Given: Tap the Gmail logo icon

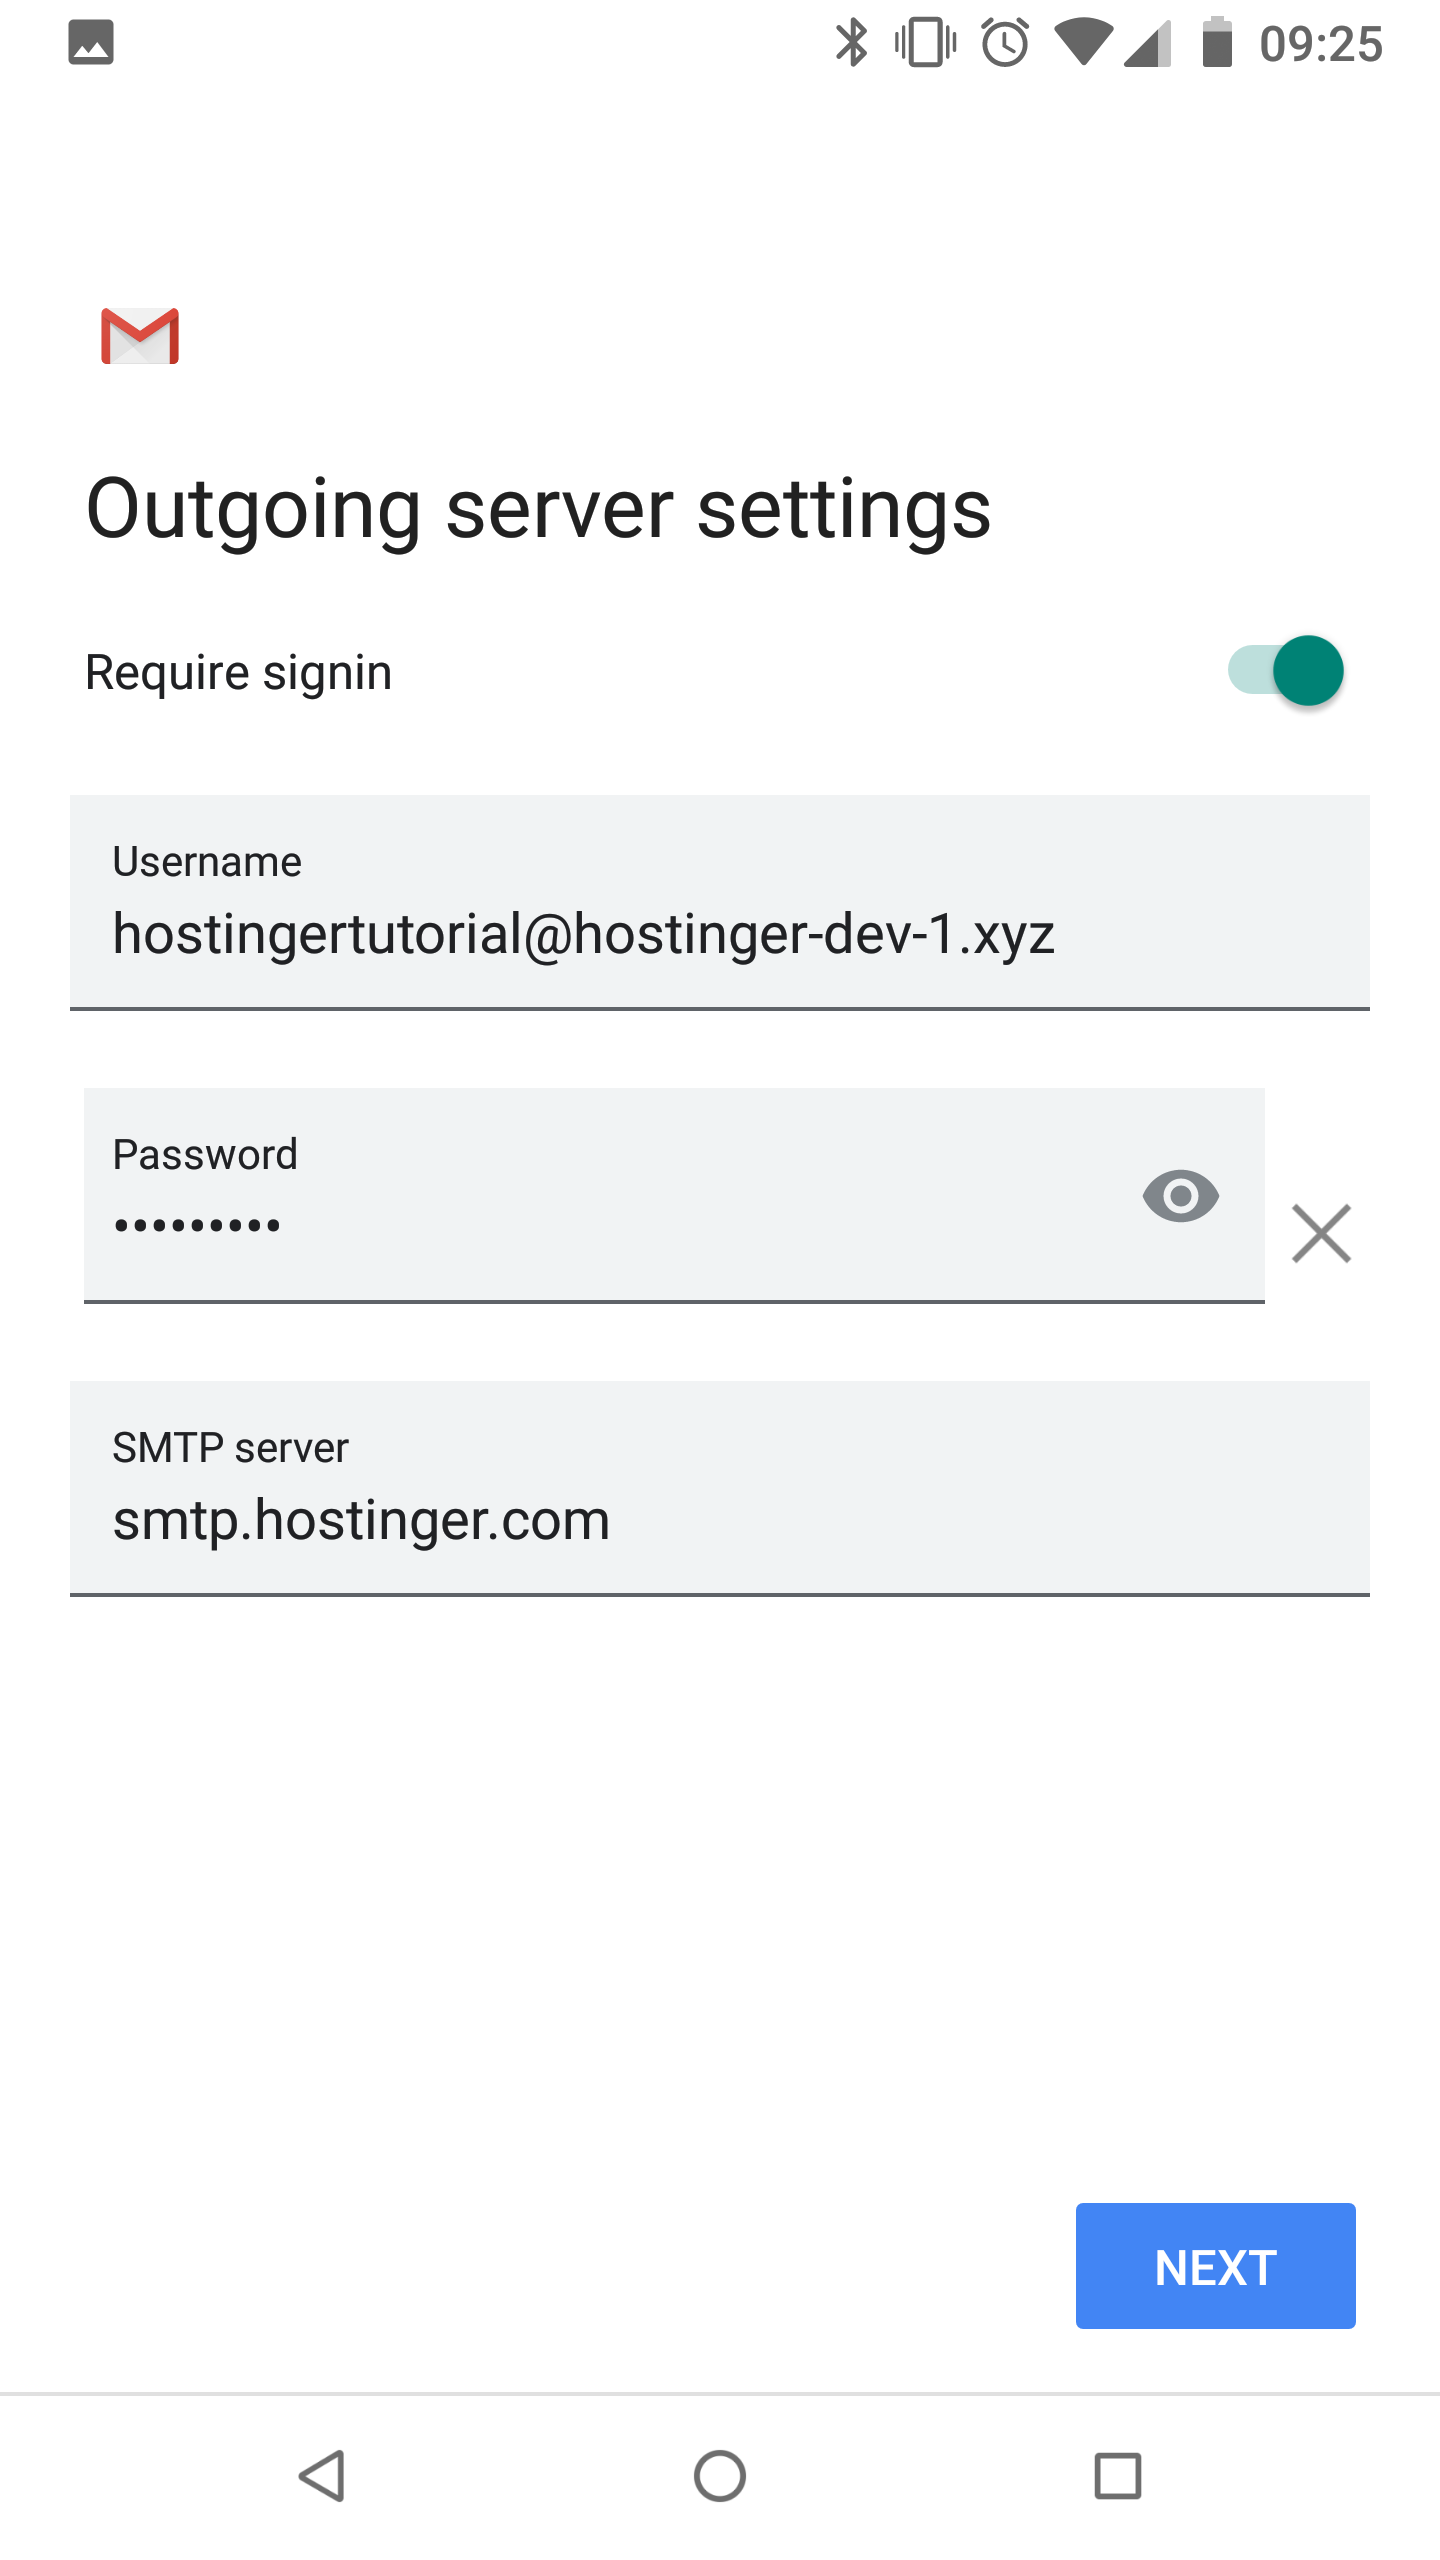Looking at the screenshot, I should 140,336.
